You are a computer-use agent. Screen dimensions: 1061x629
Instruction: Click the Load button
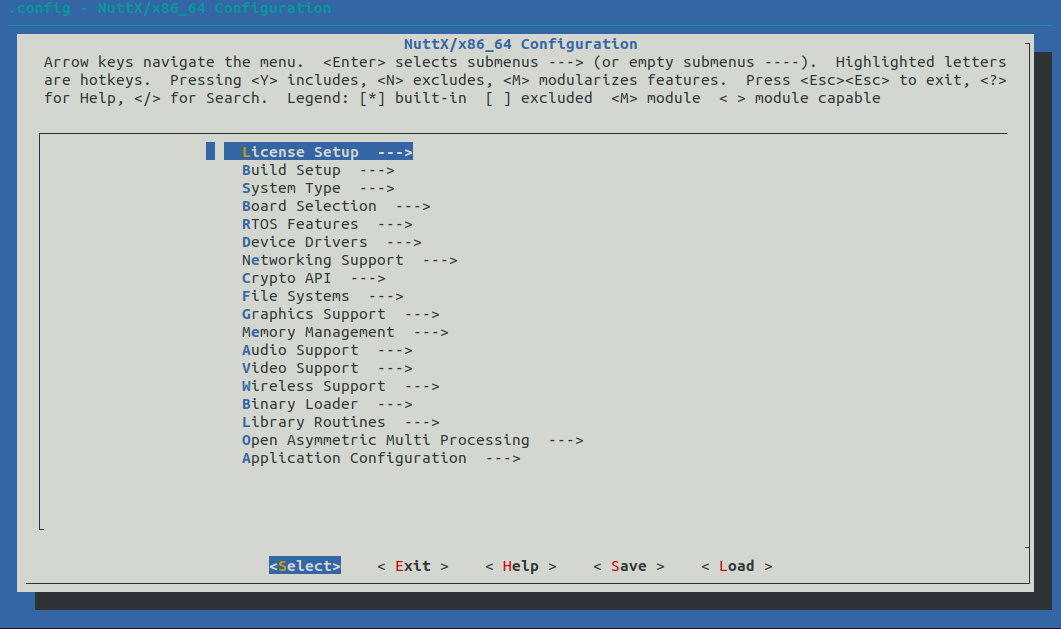click(x=737, y=566)
